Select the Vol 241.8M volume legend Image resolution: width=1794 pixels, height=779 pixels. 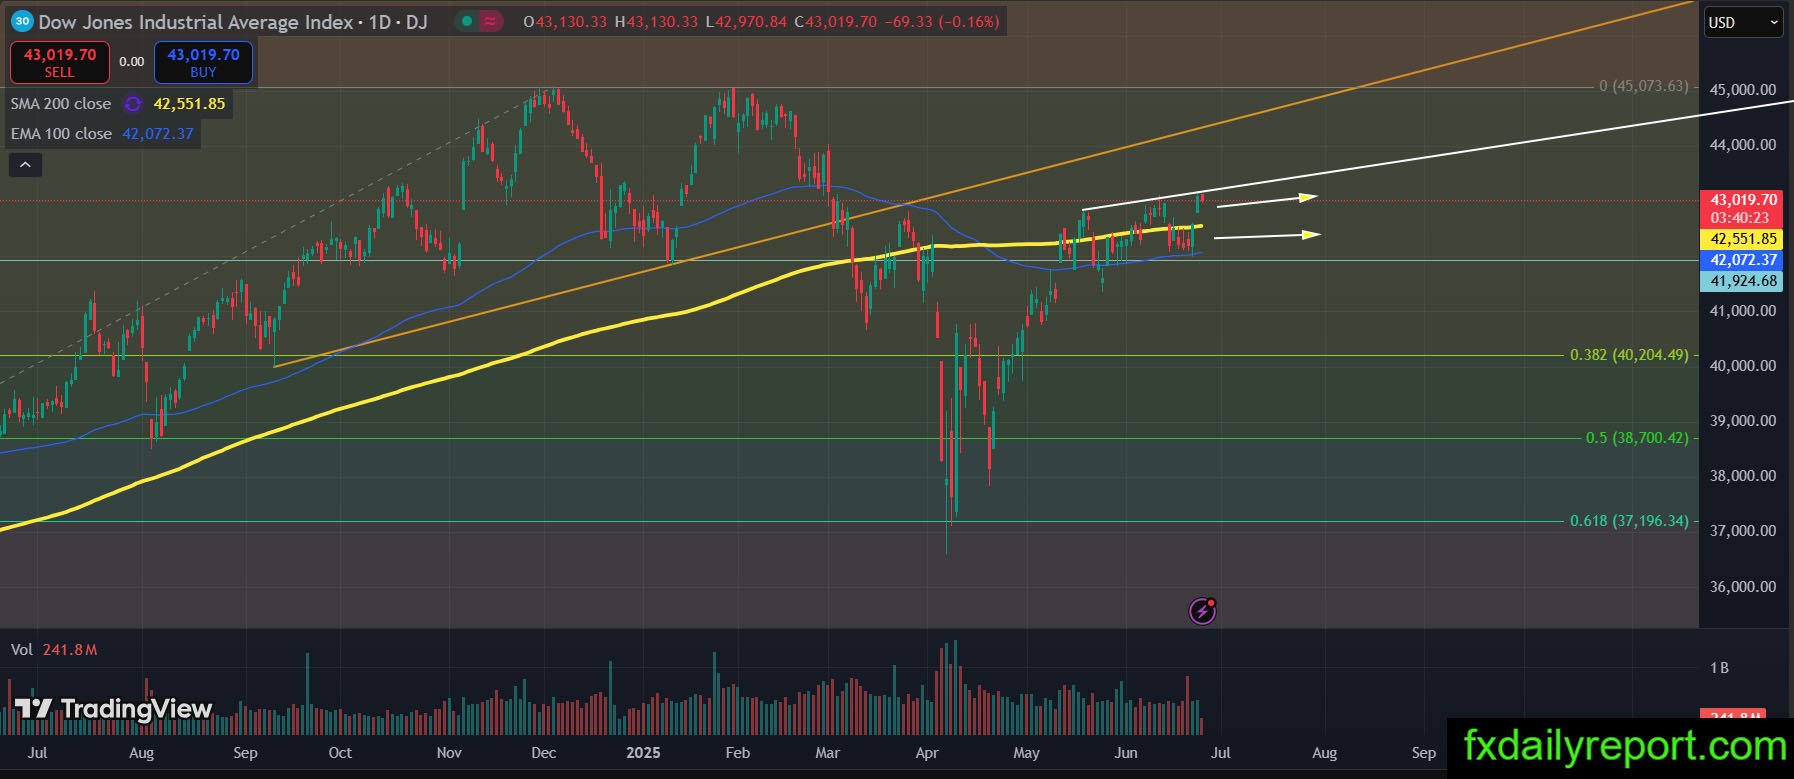54,650
